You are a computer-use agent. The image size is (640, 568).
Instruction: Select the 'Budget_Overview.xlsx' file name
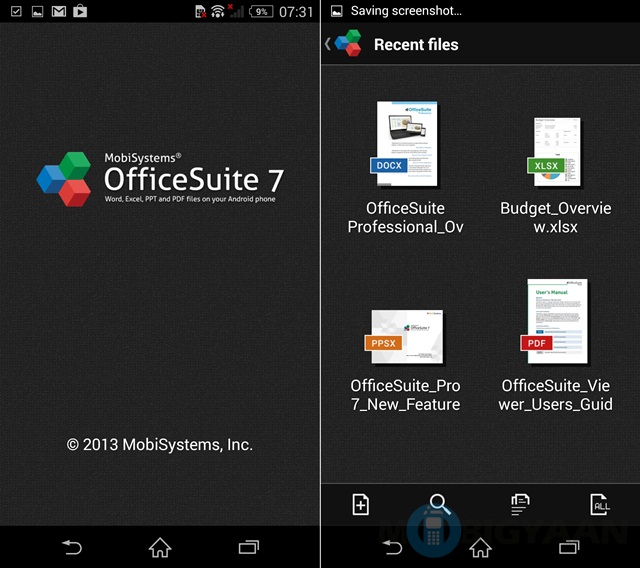coord(556,217)
